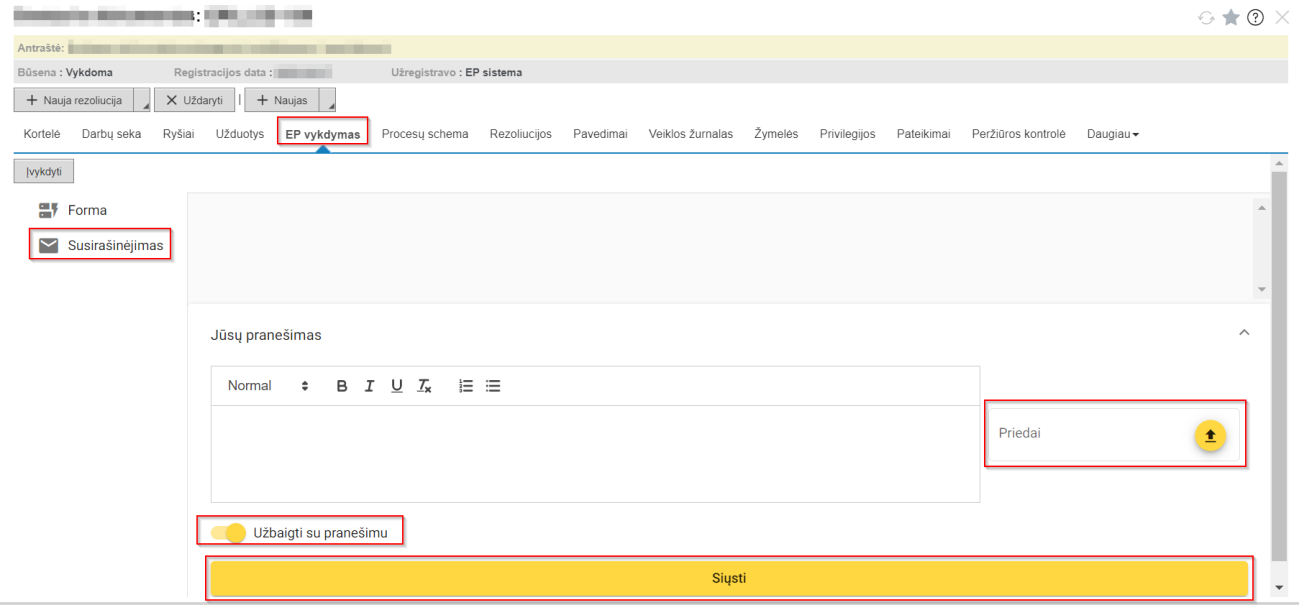Image resolution: width=1299 pixels, height=605 pixels.
Task: Toggle Užbaigti su pranešimu switch
Action: 229,533
